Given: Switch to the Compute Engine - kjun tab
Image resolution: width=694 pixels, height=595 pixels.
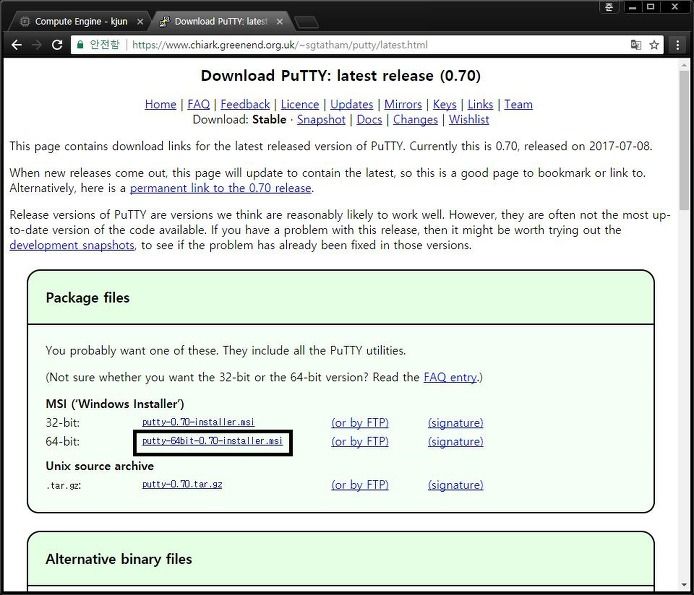Looking at the screenshot, I should click(81, 21).
